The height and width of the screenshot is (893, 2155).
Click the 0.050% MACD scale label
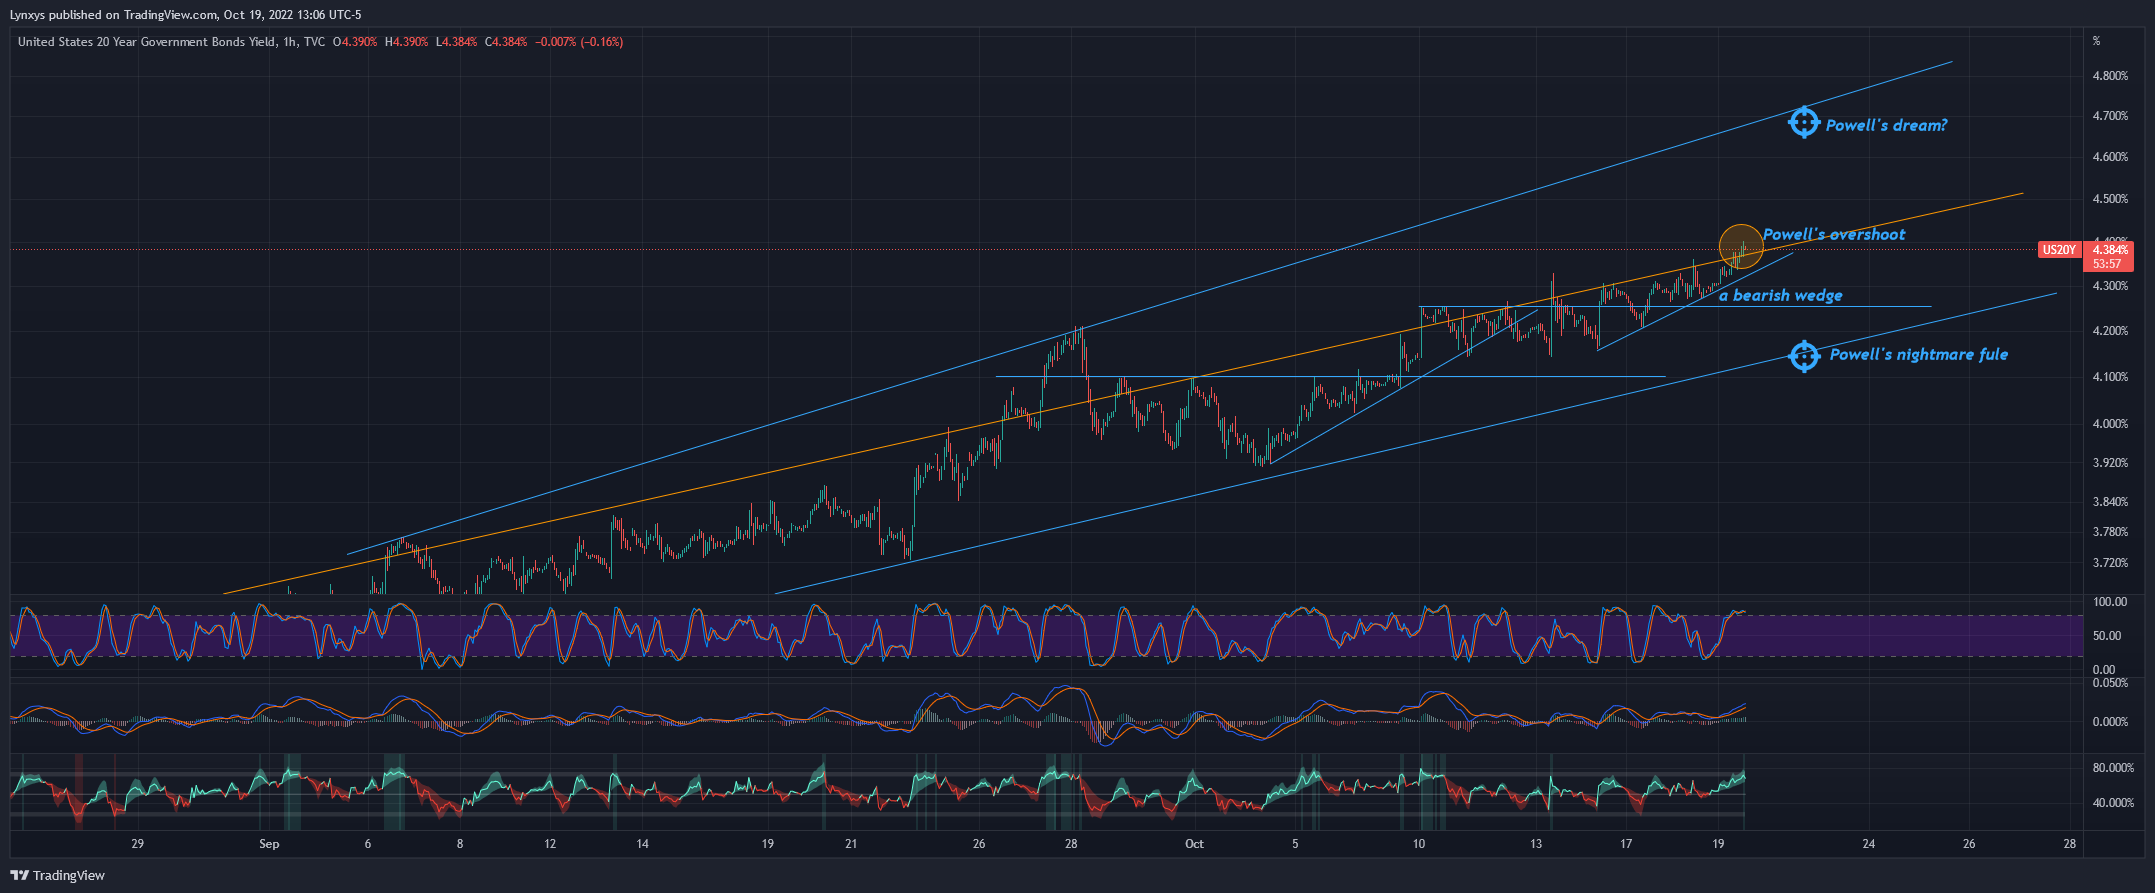pyautogui.click(x=2110, y=683)
